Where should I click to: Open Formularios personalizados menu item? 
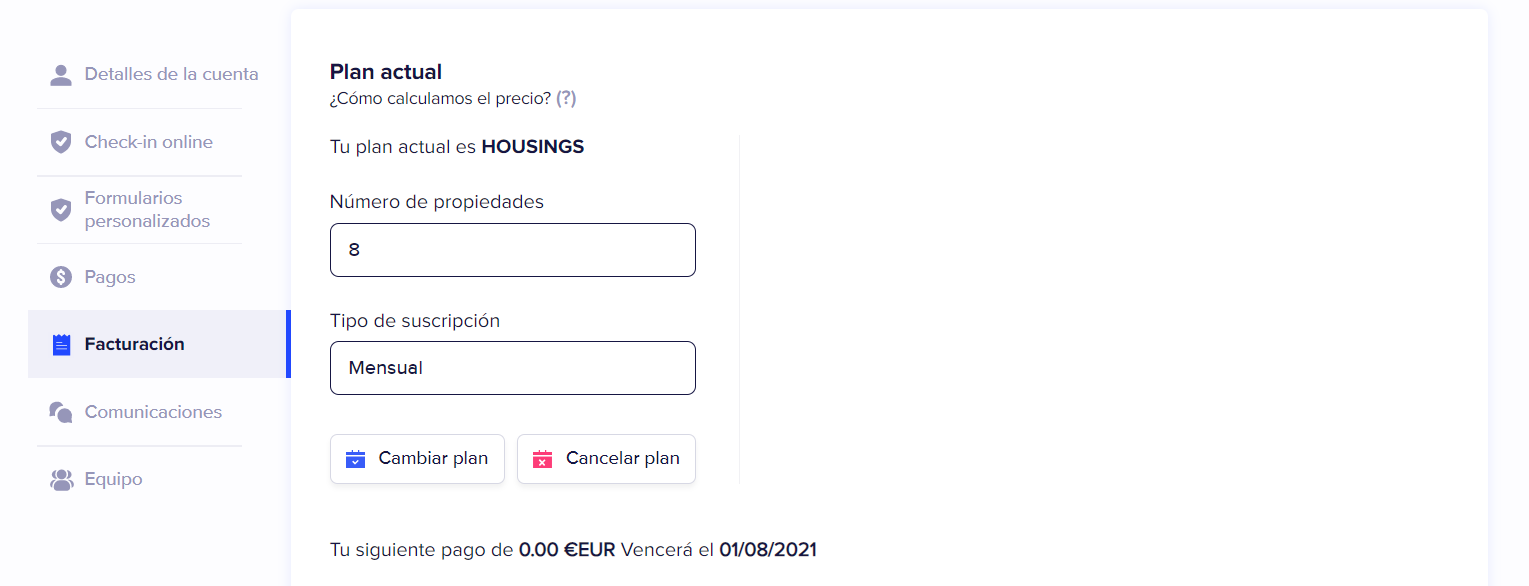pos(147,209)
